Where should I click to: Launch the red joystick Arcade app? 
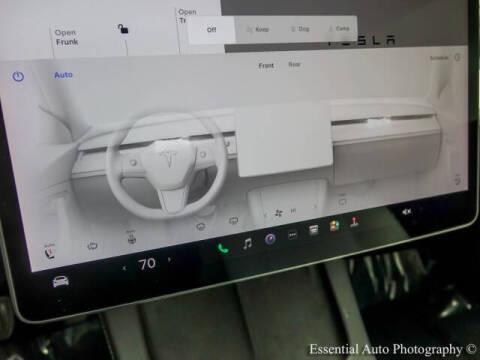point(354,222)
